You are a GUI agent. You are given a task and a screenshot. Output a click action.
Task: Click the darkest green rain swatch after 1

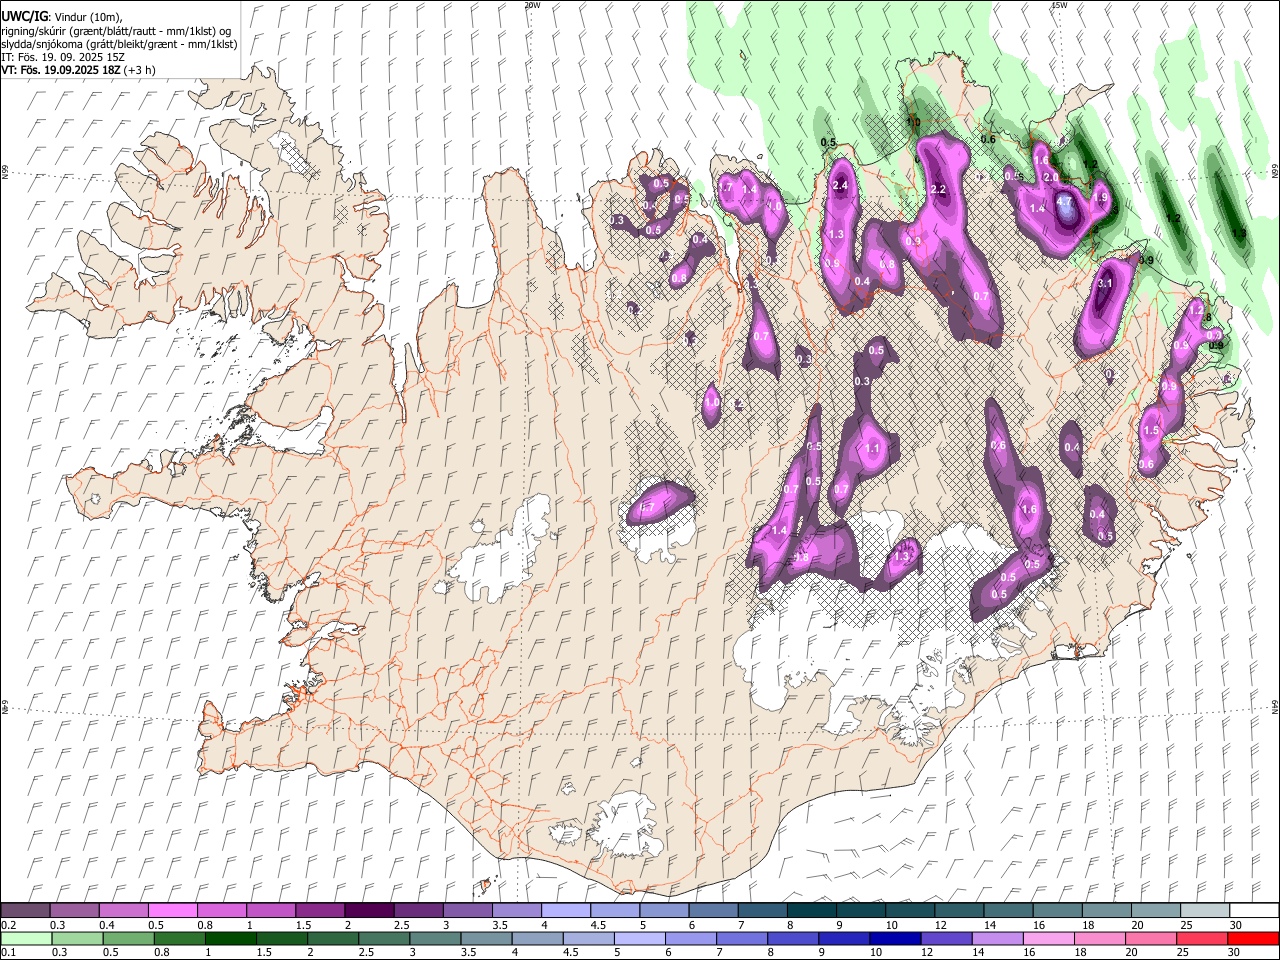click(x=230, y=939)
